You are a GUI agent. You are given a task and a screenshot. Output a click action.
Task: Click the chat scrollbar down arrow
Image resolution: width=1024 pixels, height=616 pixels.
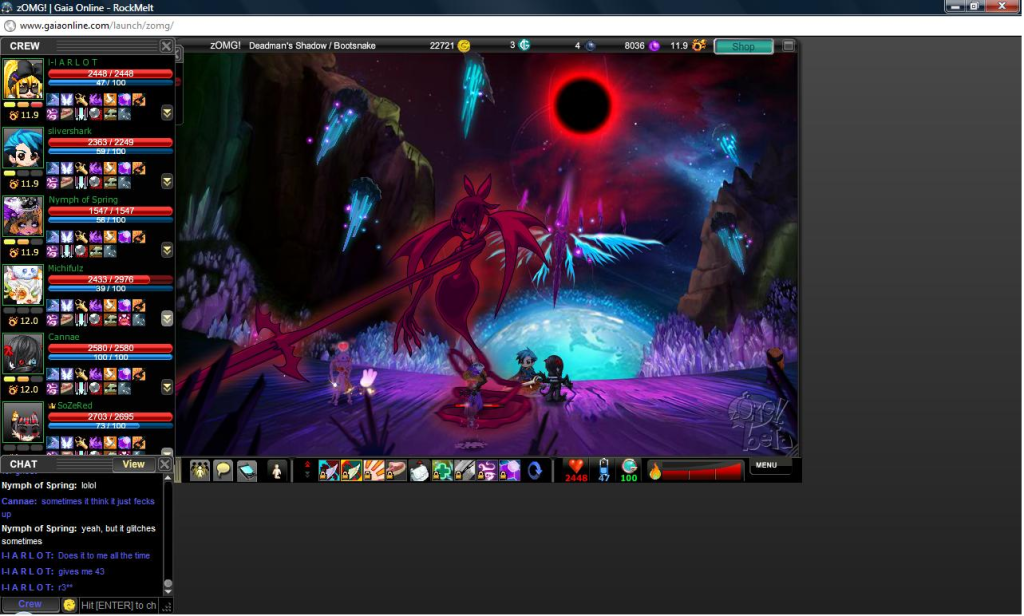point(168,592)
